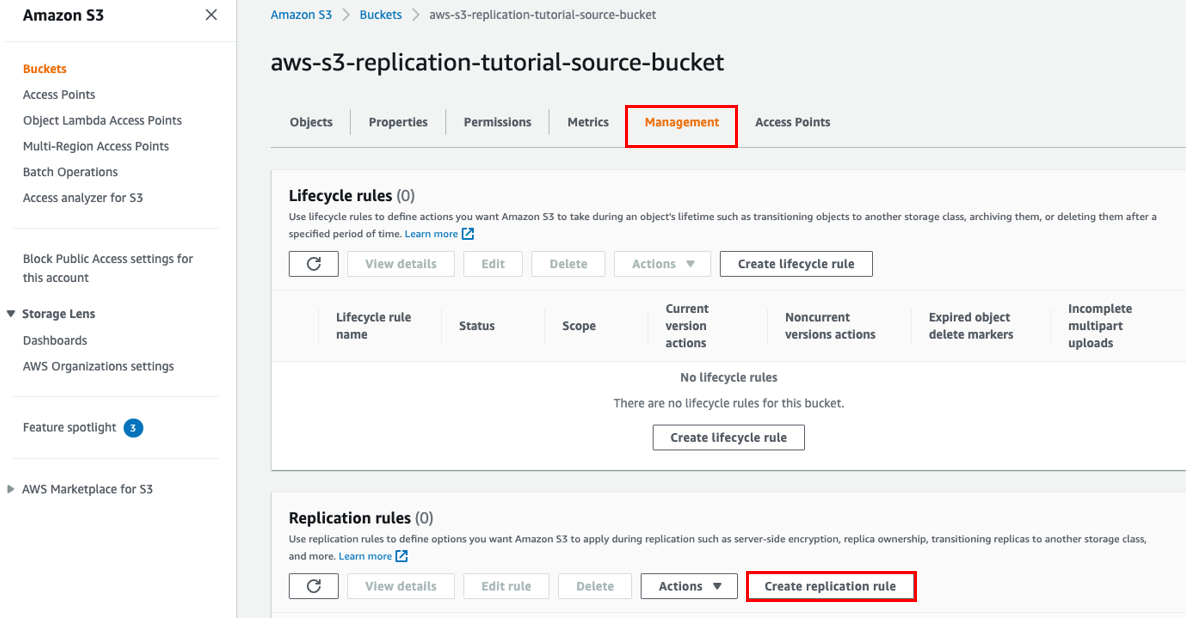Open Object Lambda Access Points sidebar link
The width and height of the screenshot is (1186, 618).
[x=102, y=120]
